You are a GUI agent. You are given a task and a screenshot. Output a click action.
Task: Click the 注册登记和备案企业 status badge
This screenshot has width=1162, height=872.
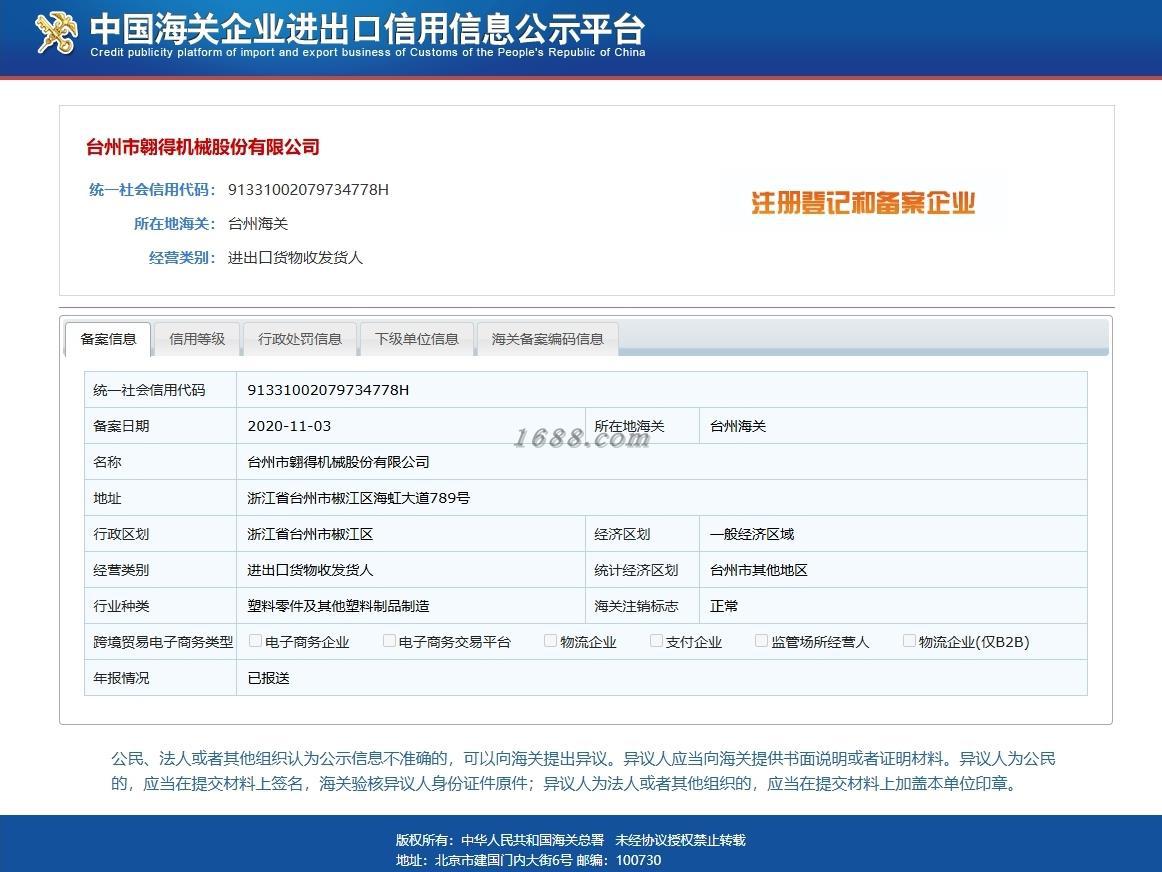click(x=863, y=202)
